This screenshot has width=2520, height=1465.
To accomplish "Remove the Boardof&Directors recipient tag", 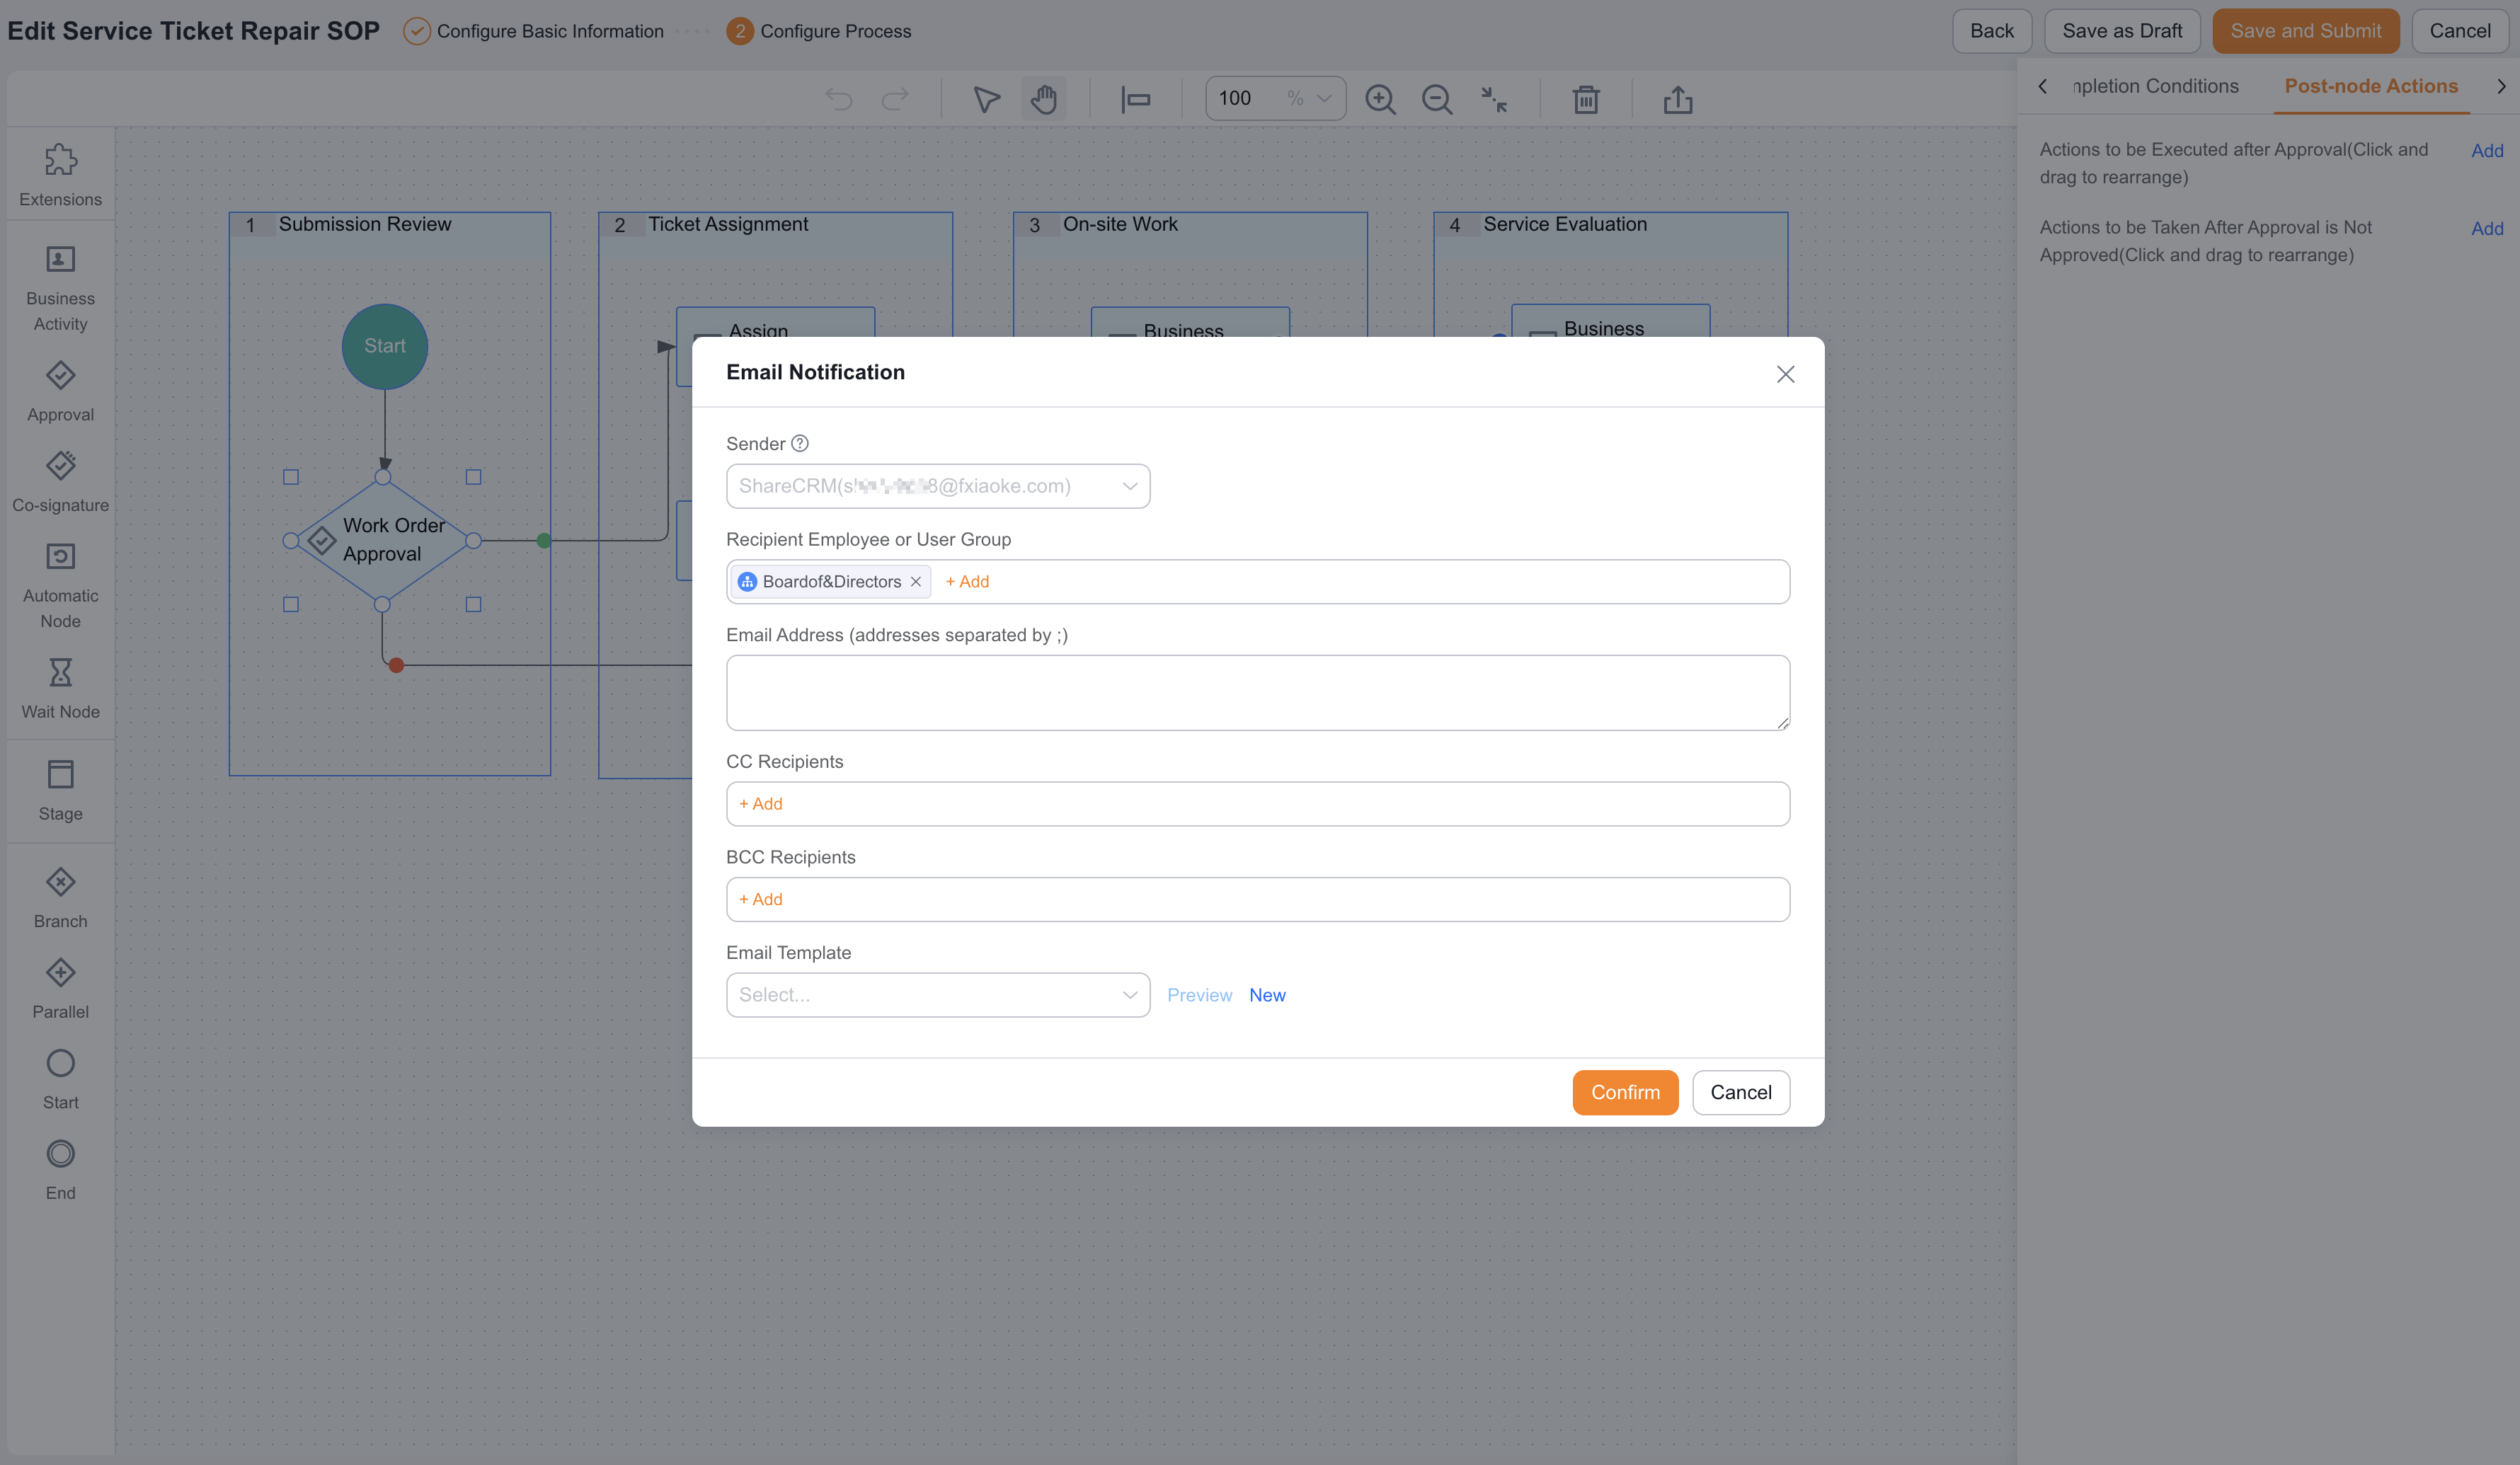I will tap(915, 582).
